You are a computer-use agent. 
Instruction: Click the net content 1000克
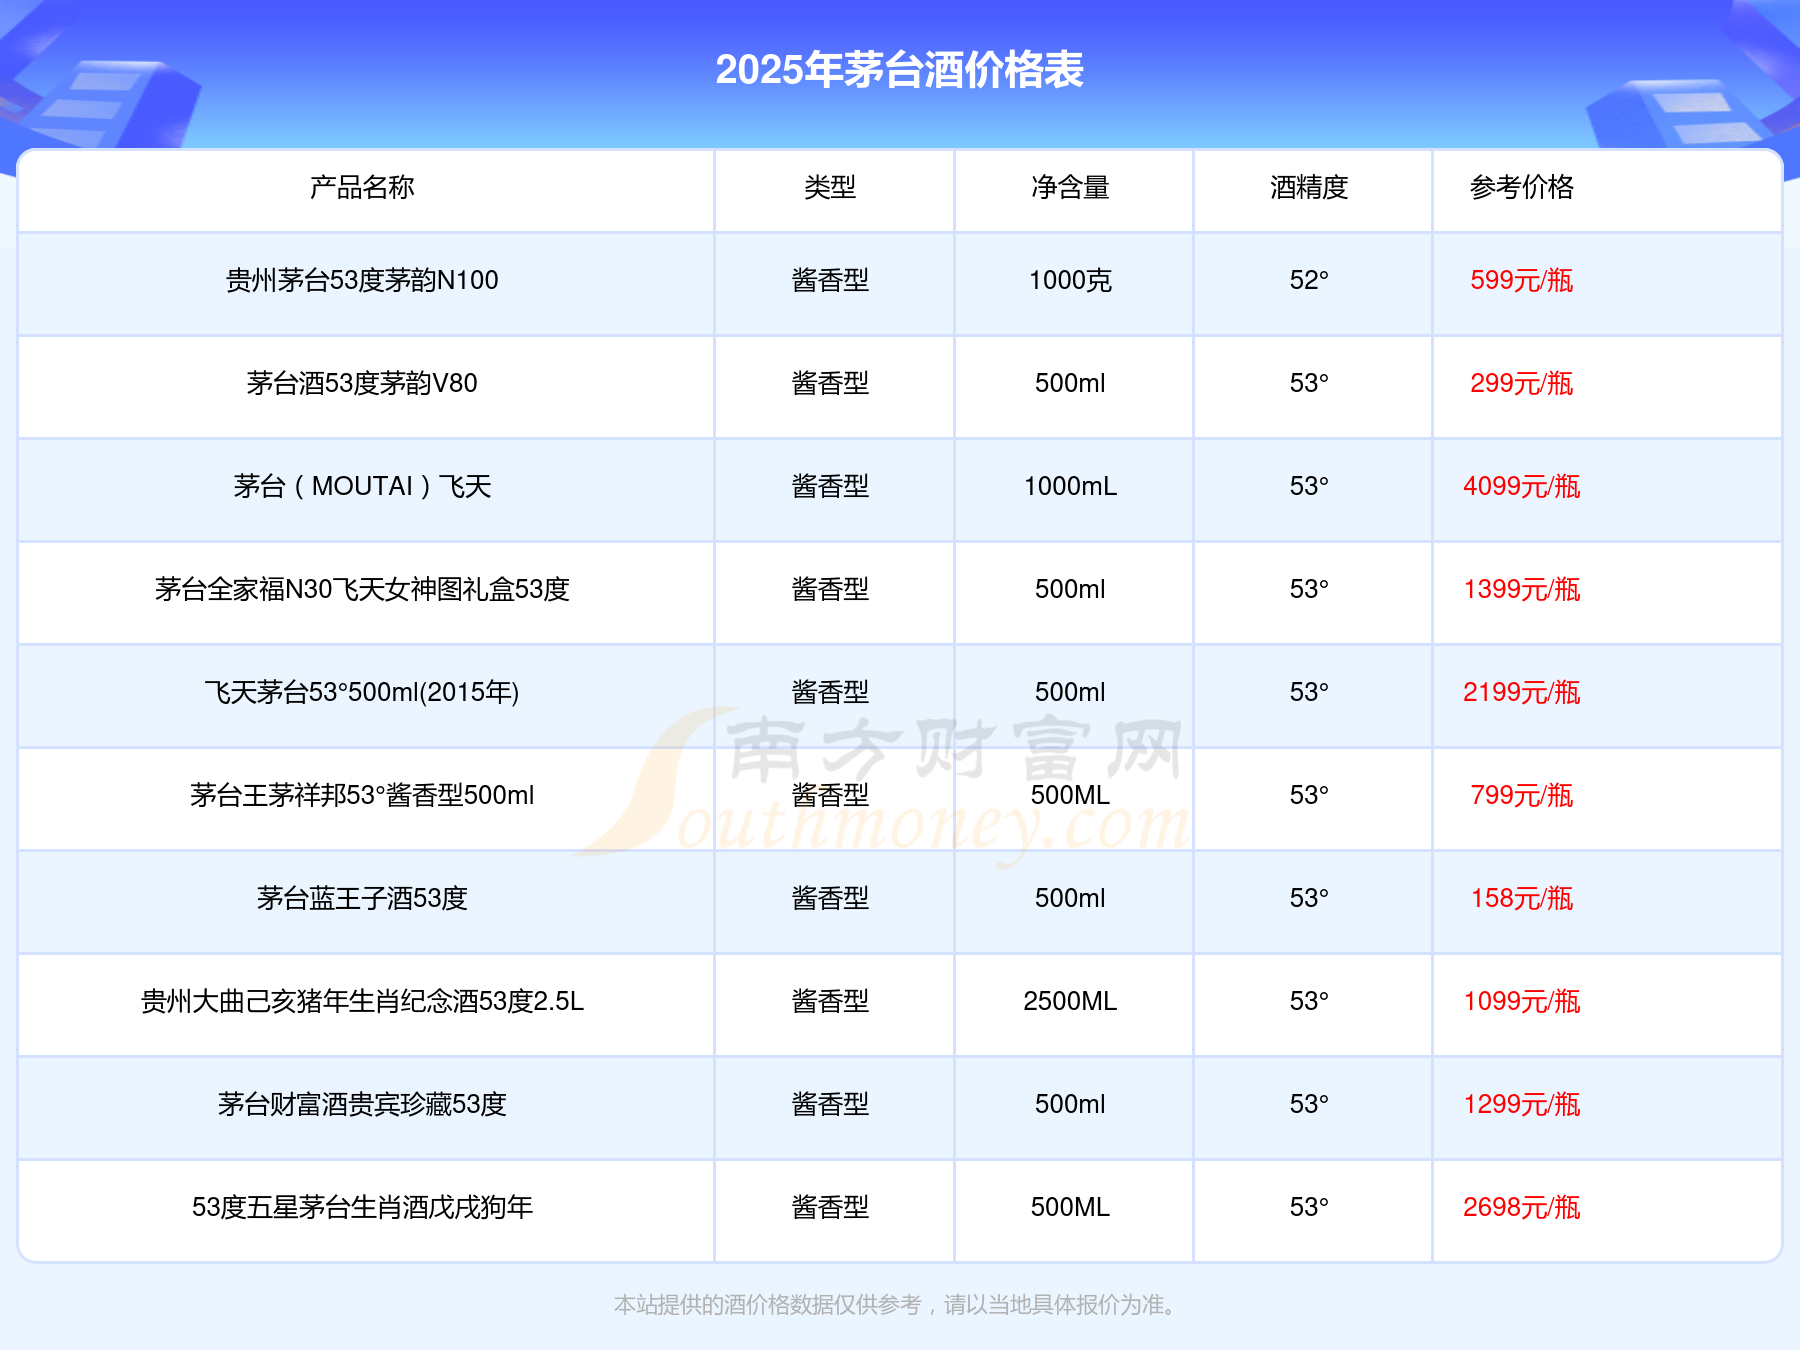(1070, 280)
